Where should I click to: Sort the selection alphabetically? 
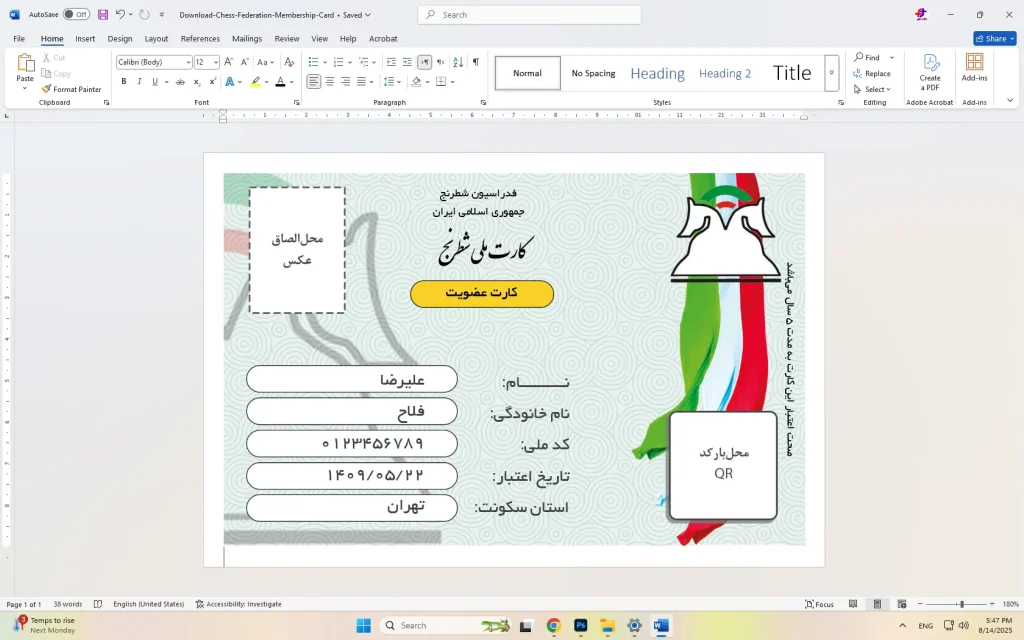(458, 62)
